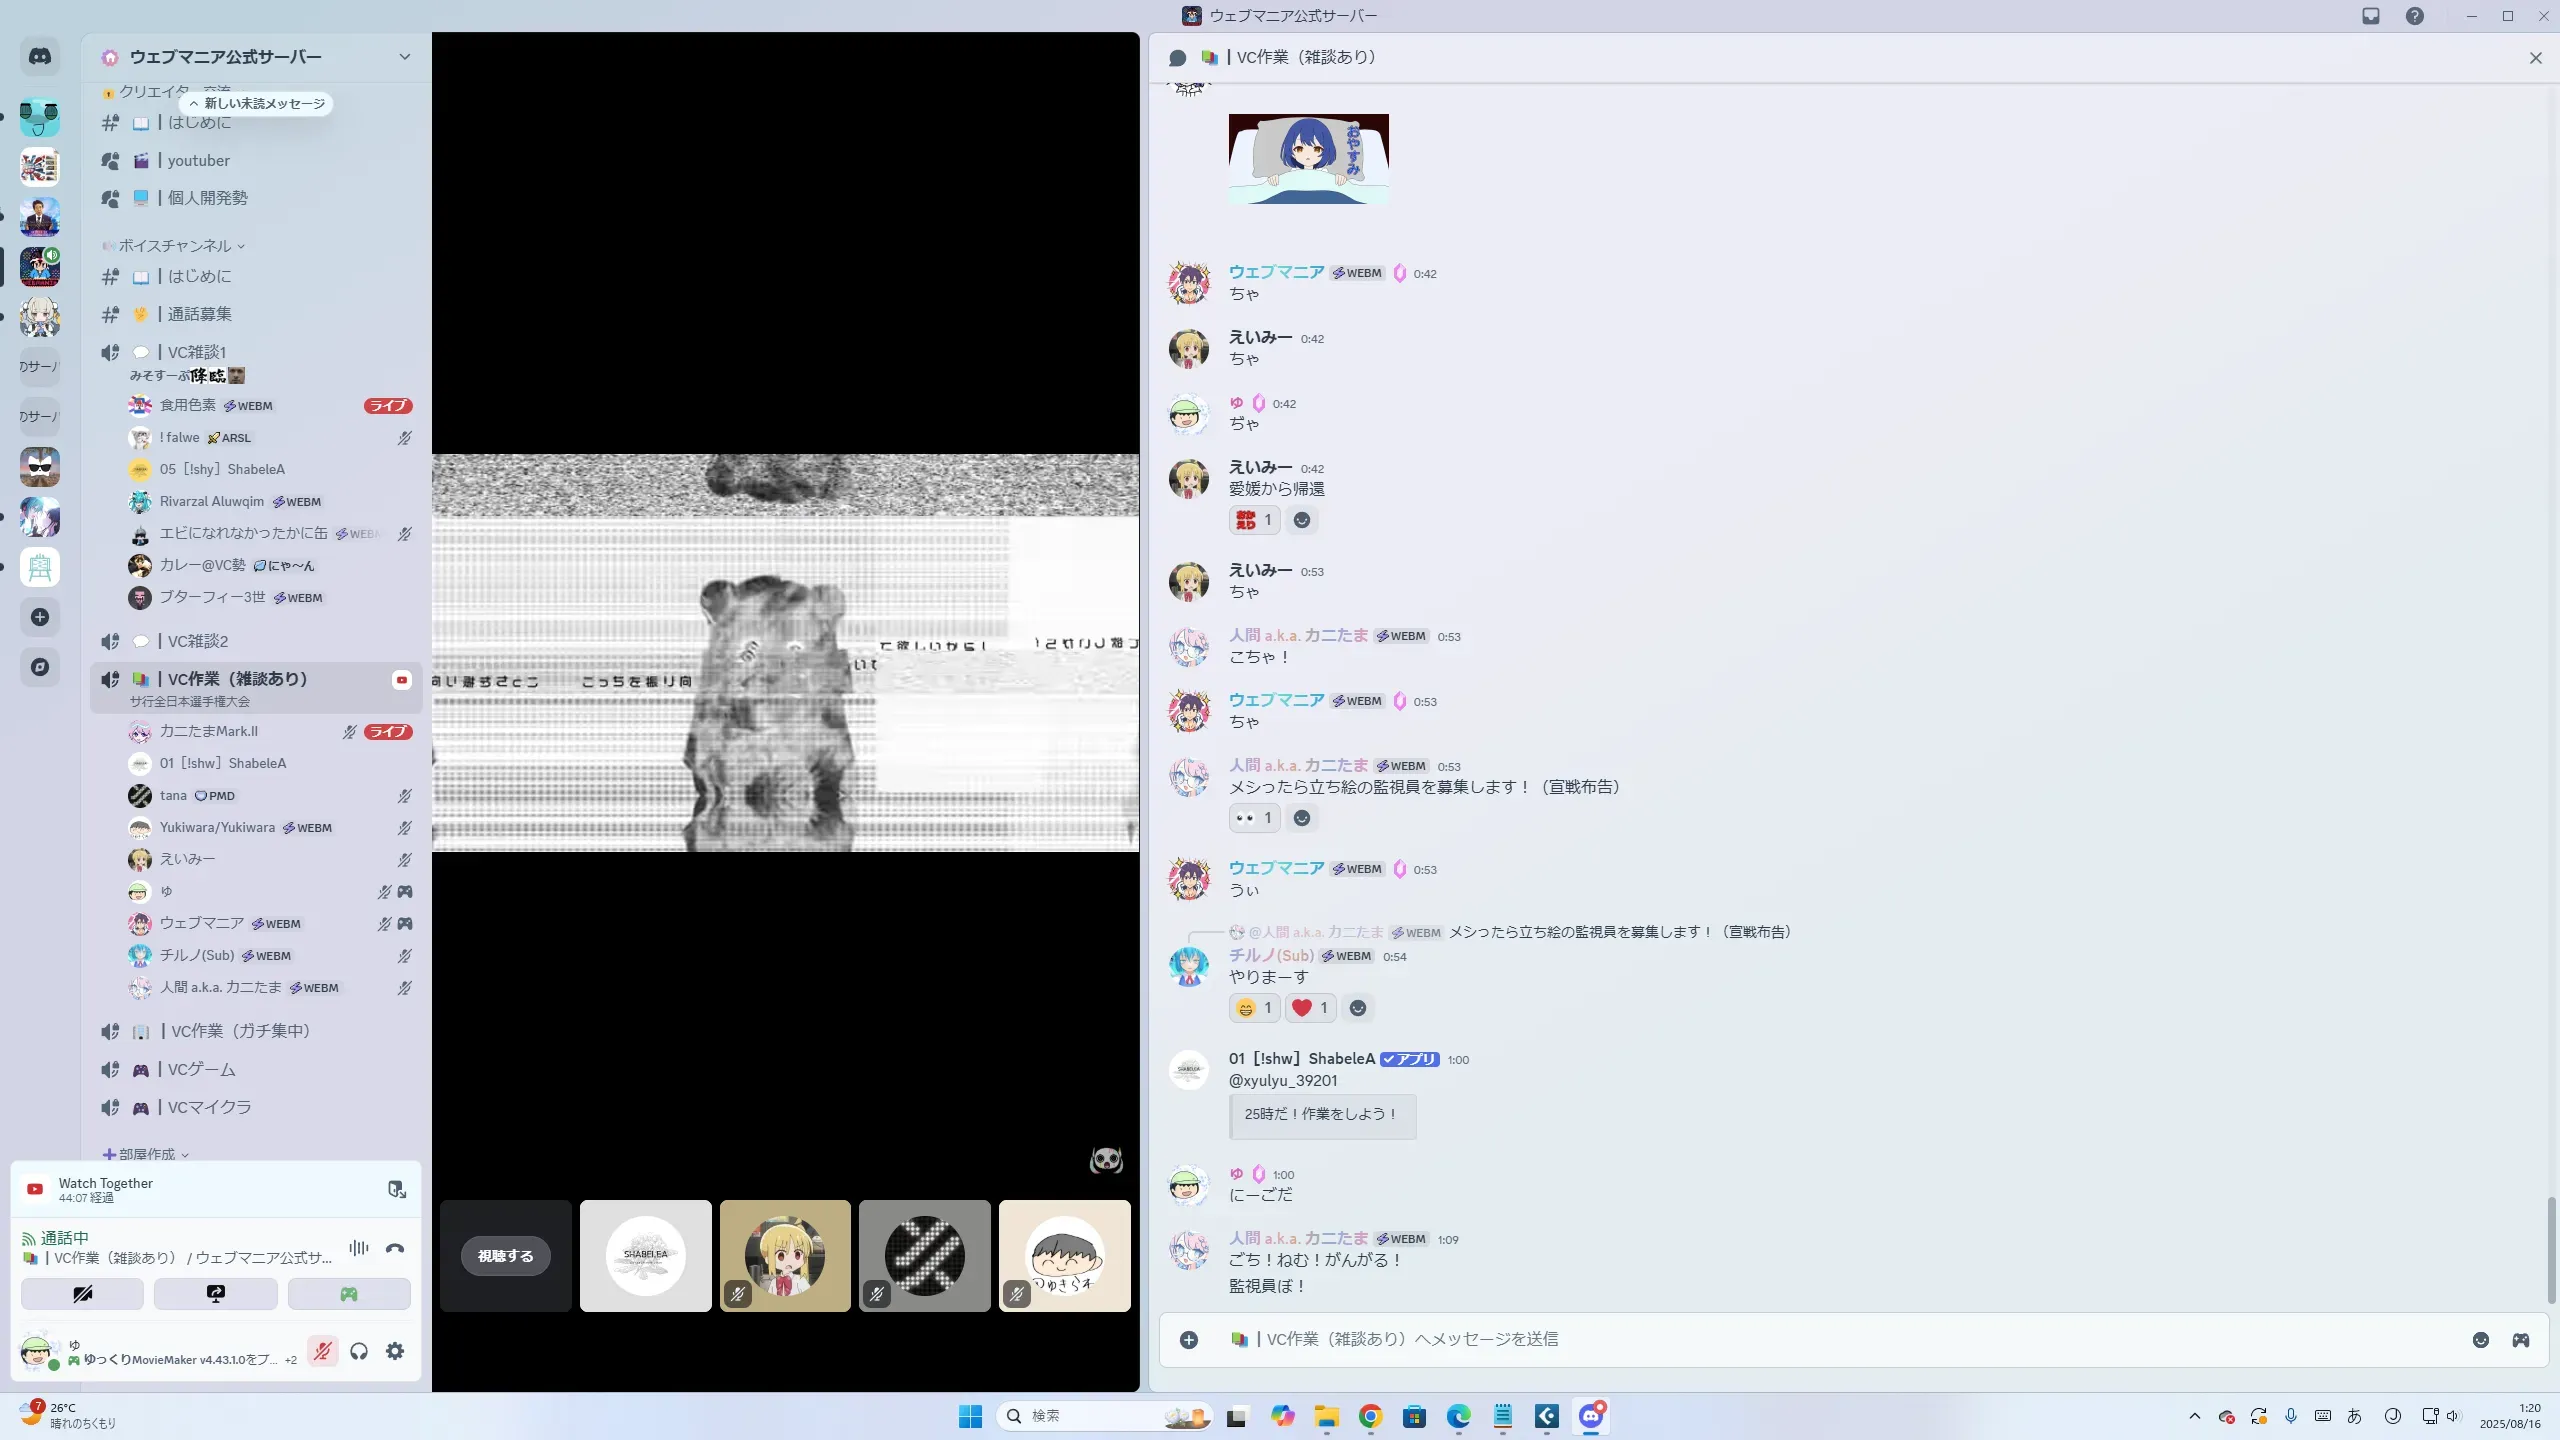Toggle headphone deafen in user panel
The height and width of the screenshot is (1440, 2560).
point(359,1351)
